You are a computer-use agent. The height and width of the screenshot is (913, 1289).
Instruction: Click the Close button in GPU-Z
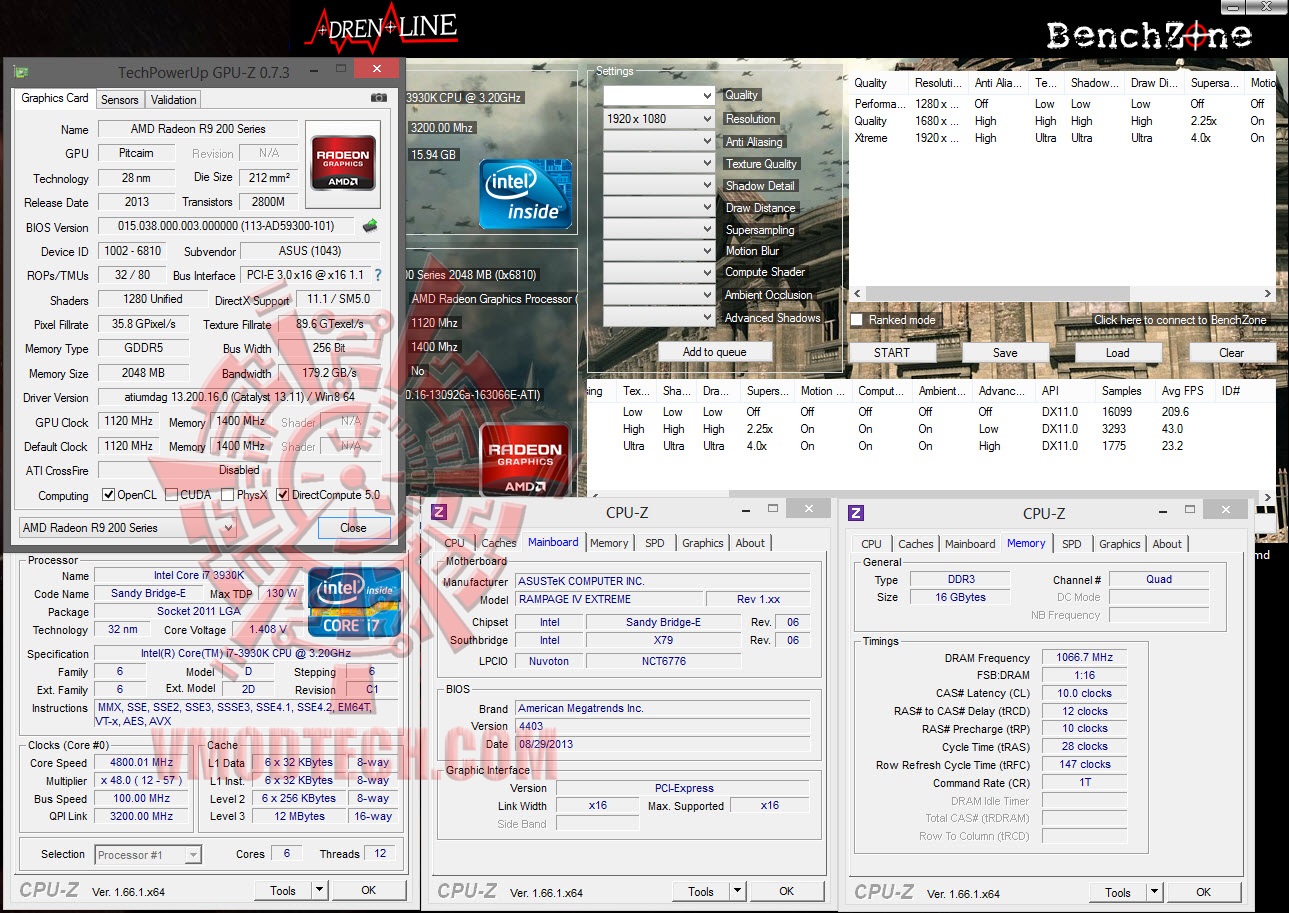click(353, 528)
